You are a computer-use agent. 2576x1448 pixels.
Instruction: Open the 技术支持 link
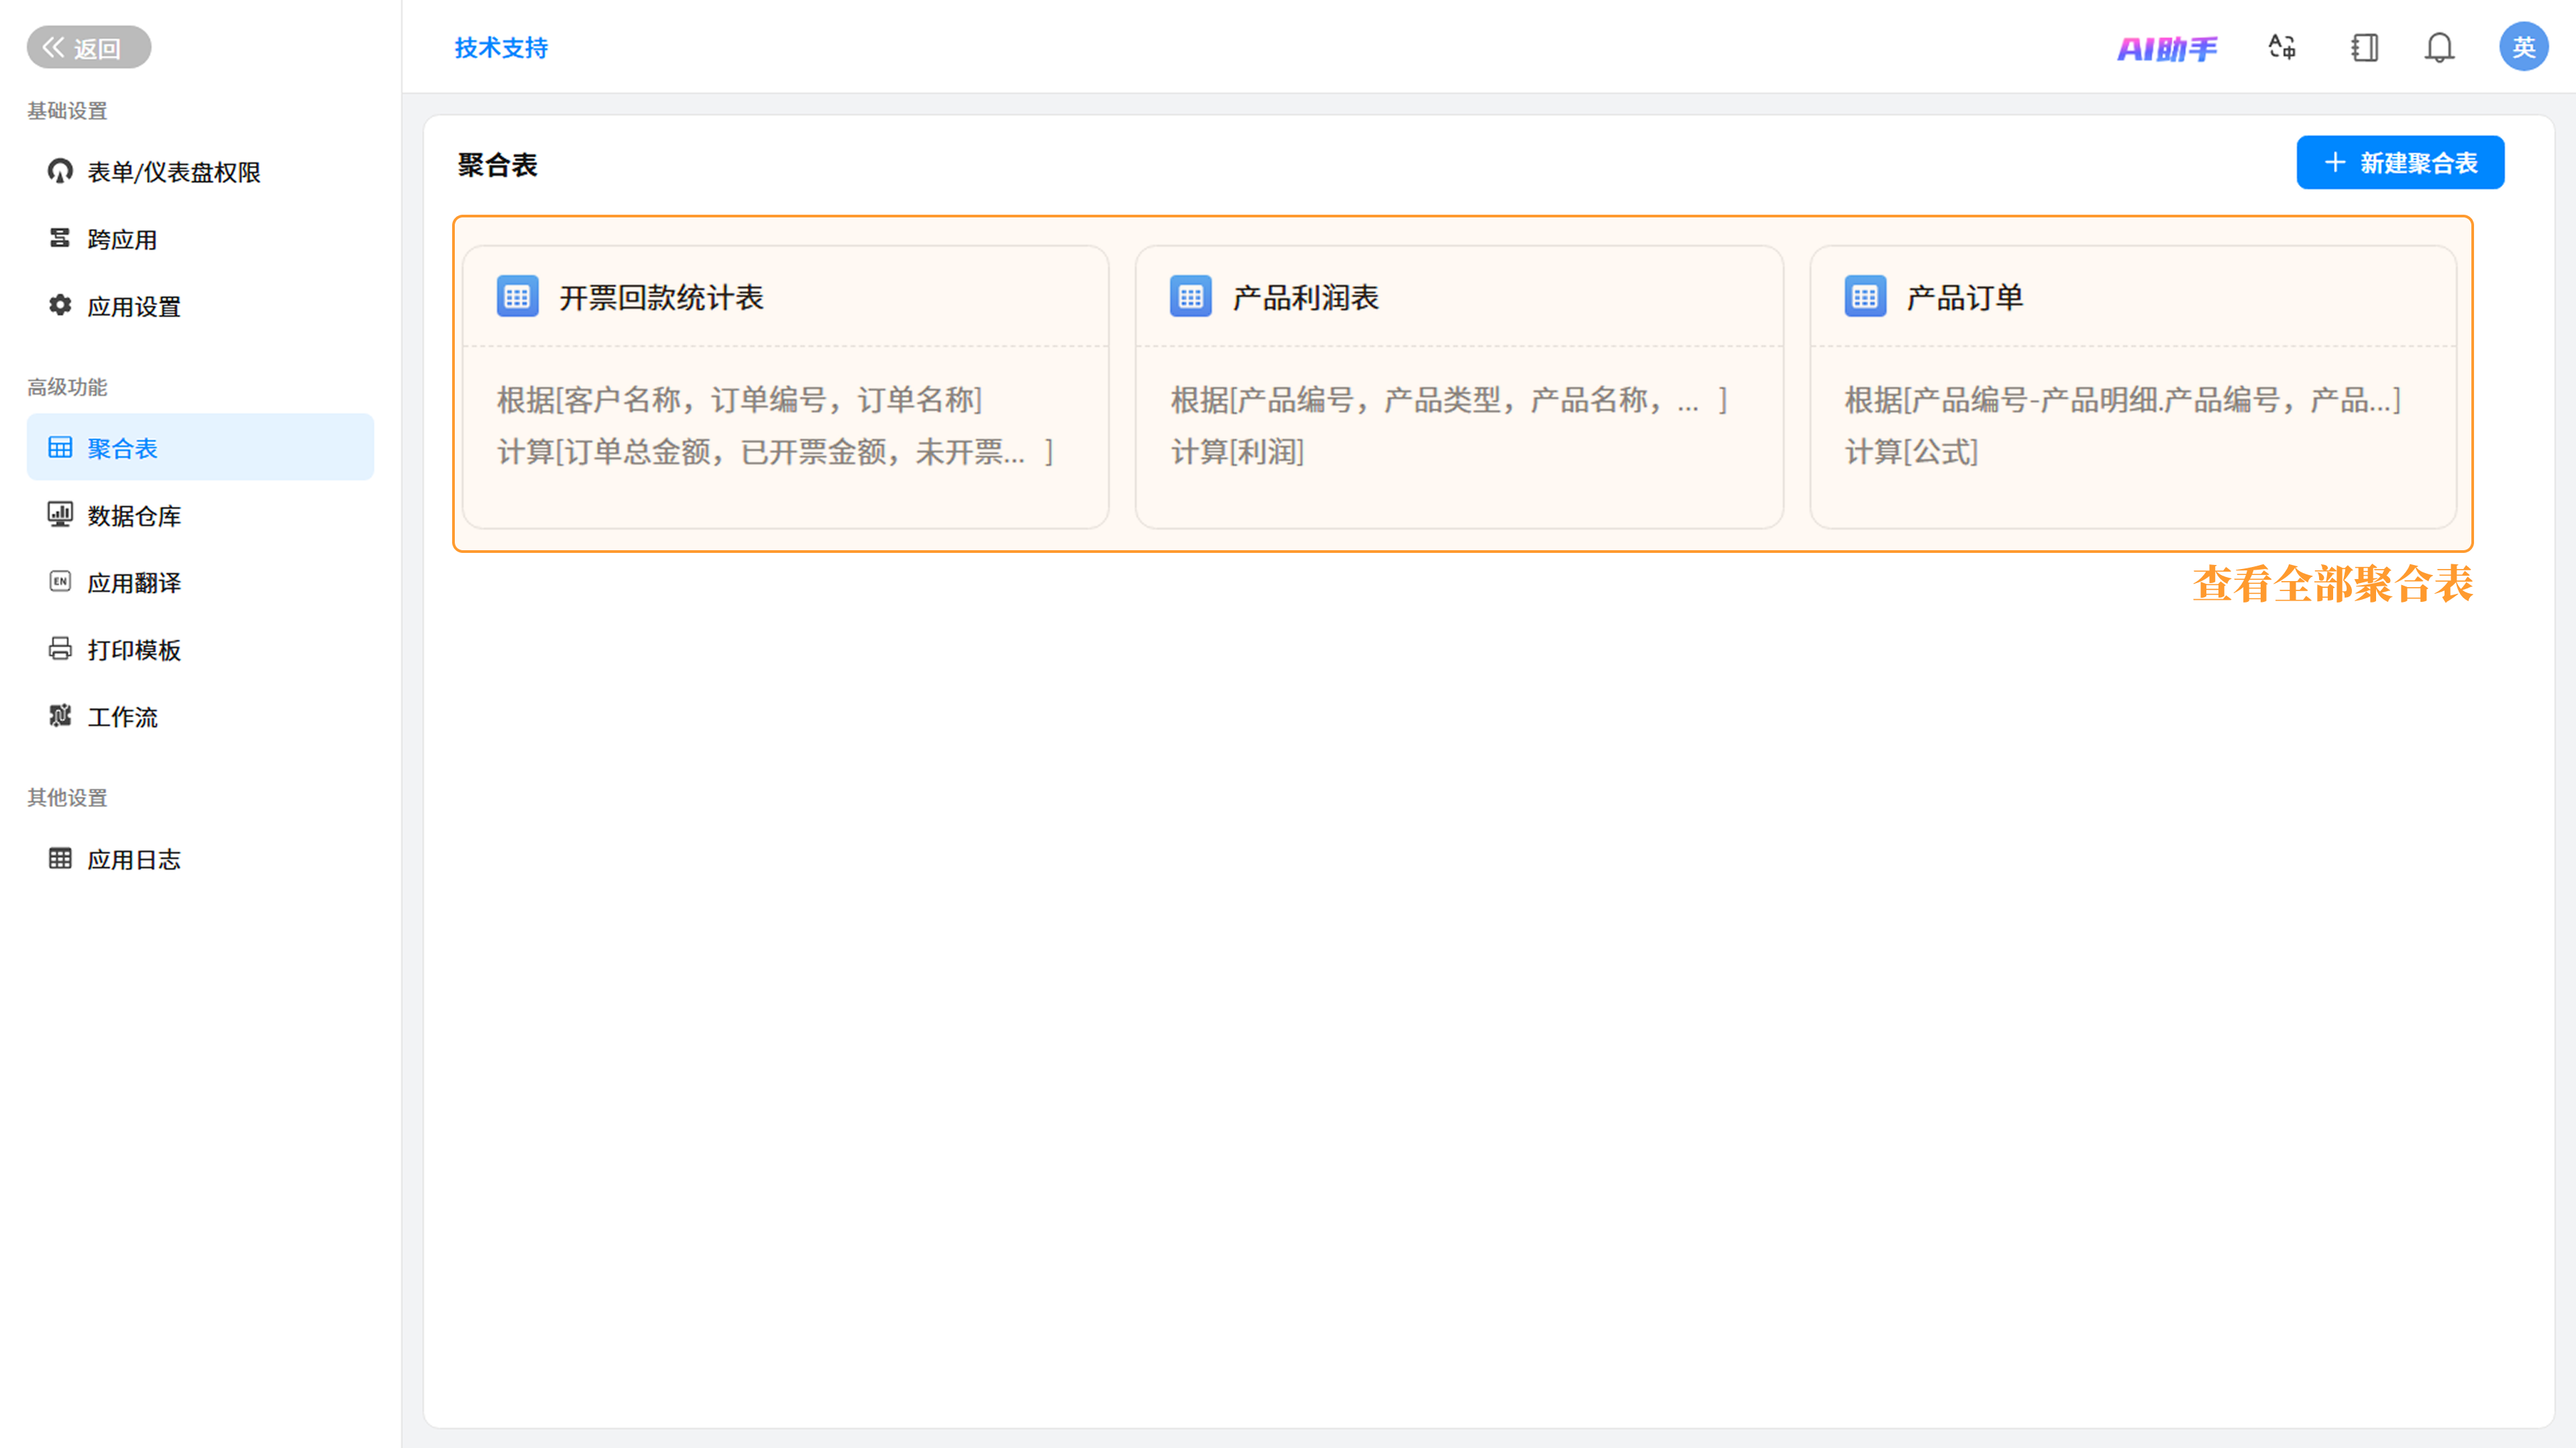[501, 47]
